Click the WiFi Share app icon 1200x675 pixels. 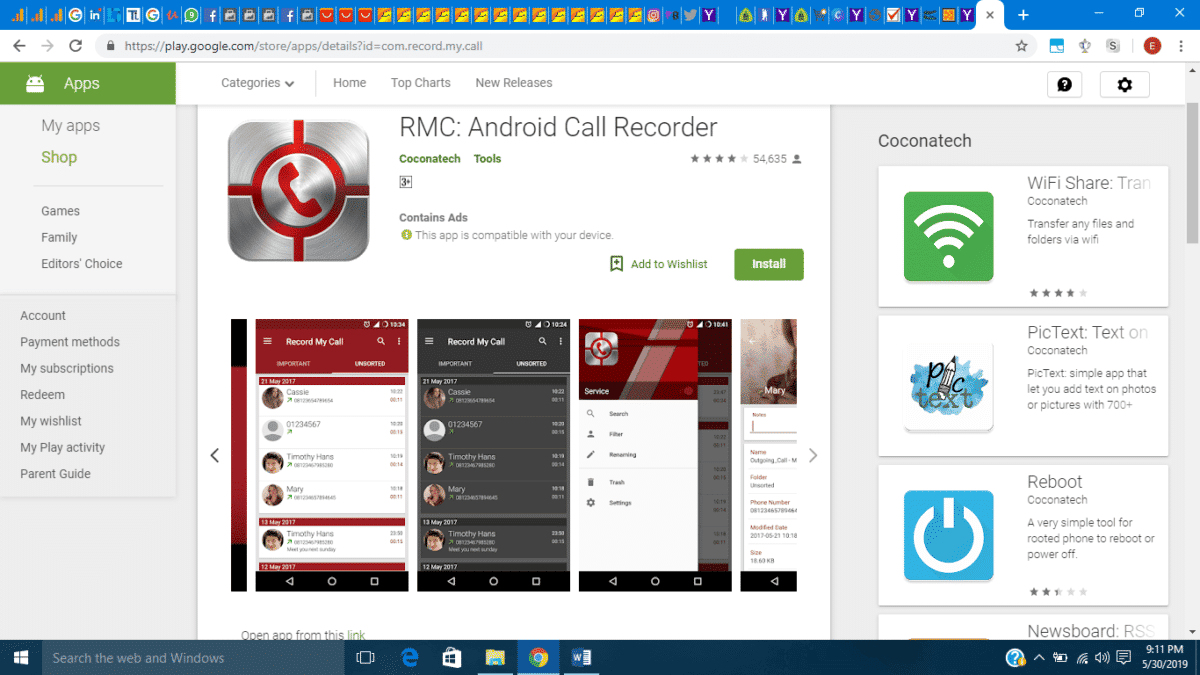pyautogui.click(x=948, y=236)
